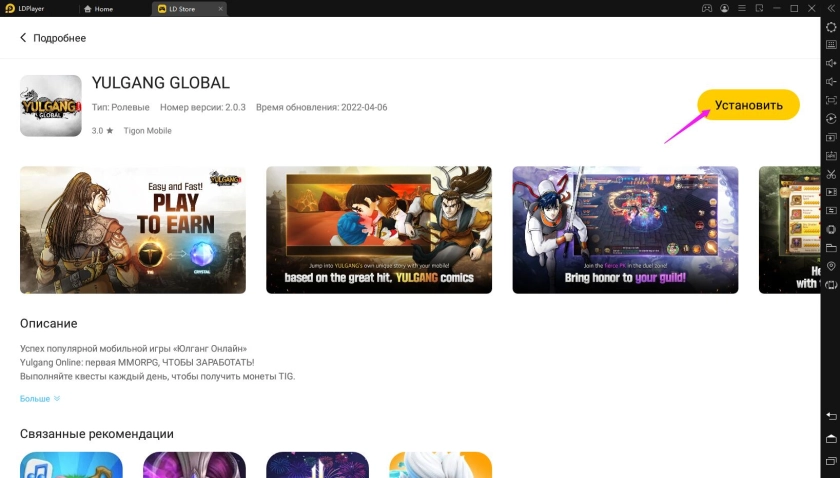This screenshot has height=478, width=840.
Task: Close the LD Store tab
Action: (221, 9)
